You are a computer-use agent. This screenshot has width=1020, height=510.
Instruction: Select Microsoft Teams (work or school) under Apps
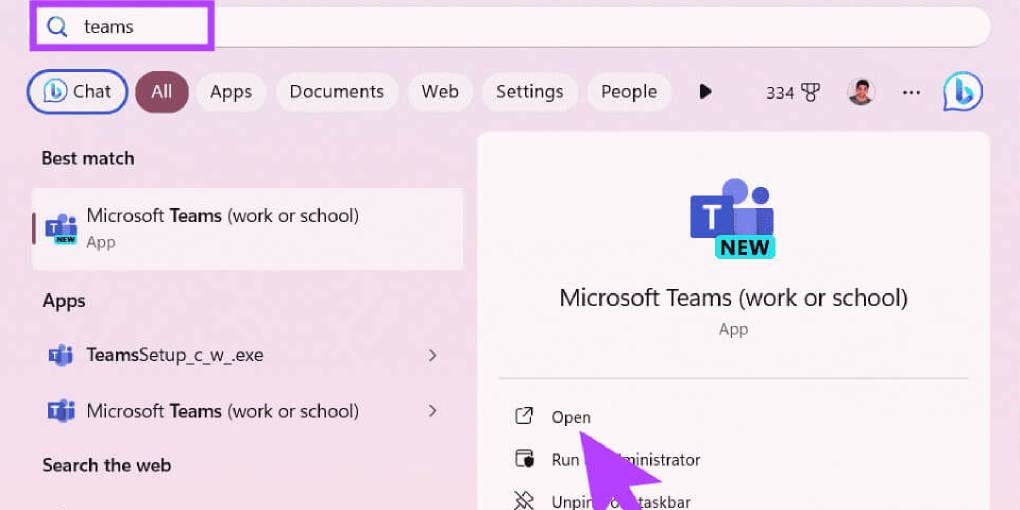click(x=247, y=411)
